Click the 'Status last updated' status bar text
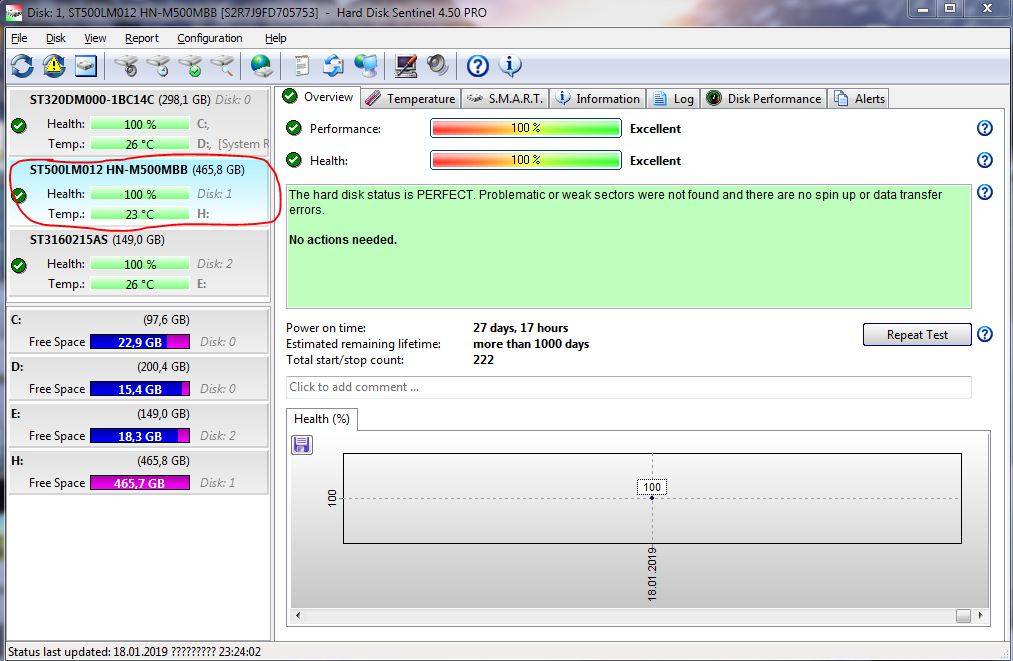Screen dimensions: 1013x661 pyautogui.click(x=134, y=652)
